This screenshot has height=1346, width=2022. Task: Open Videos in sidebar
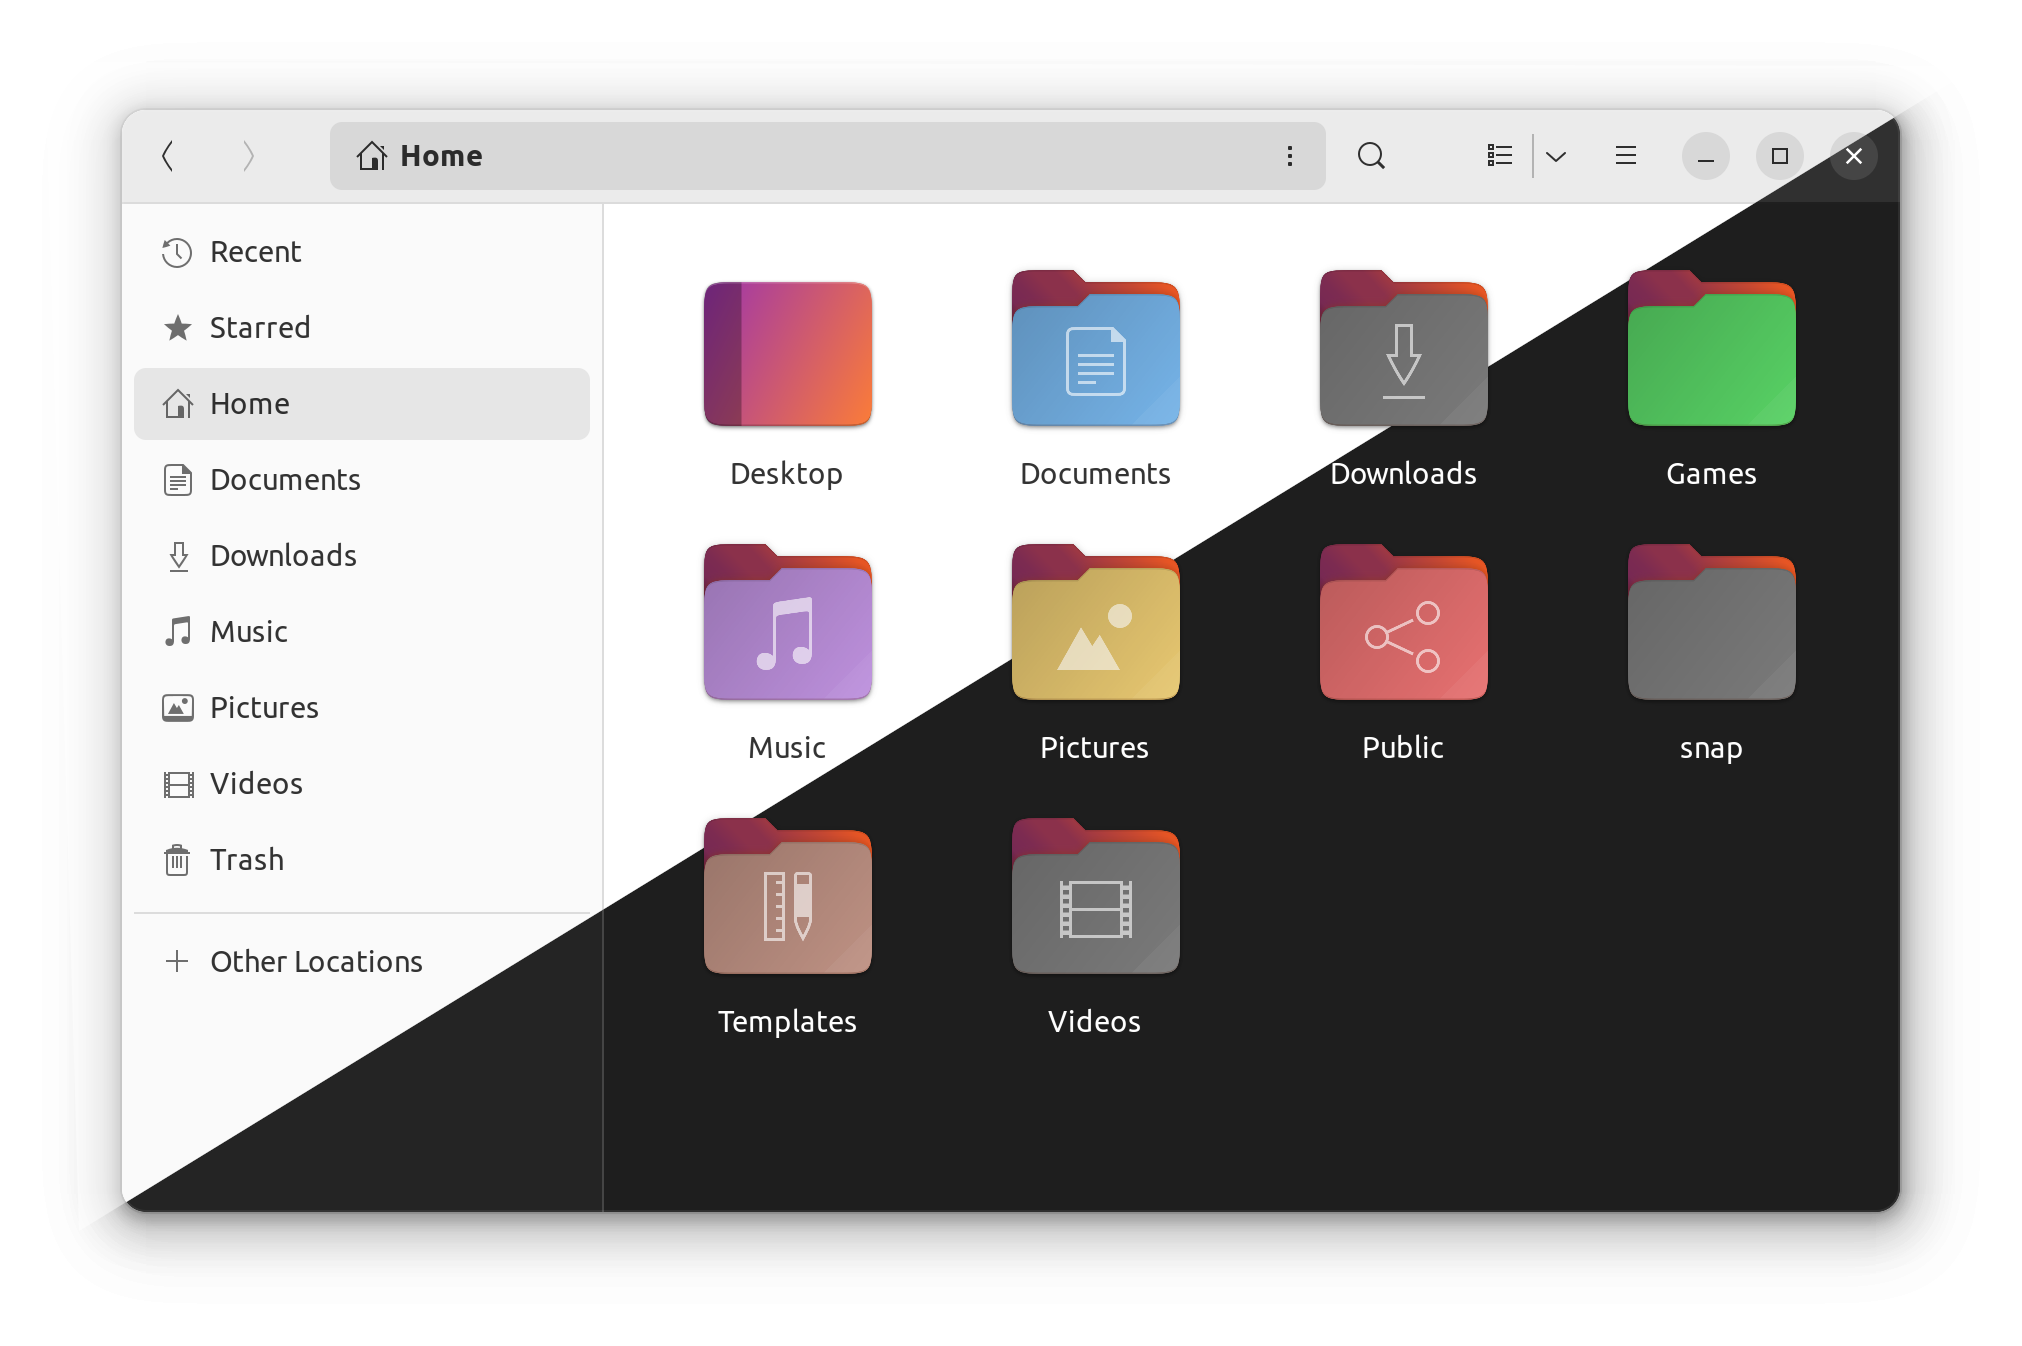coord(255,783)
